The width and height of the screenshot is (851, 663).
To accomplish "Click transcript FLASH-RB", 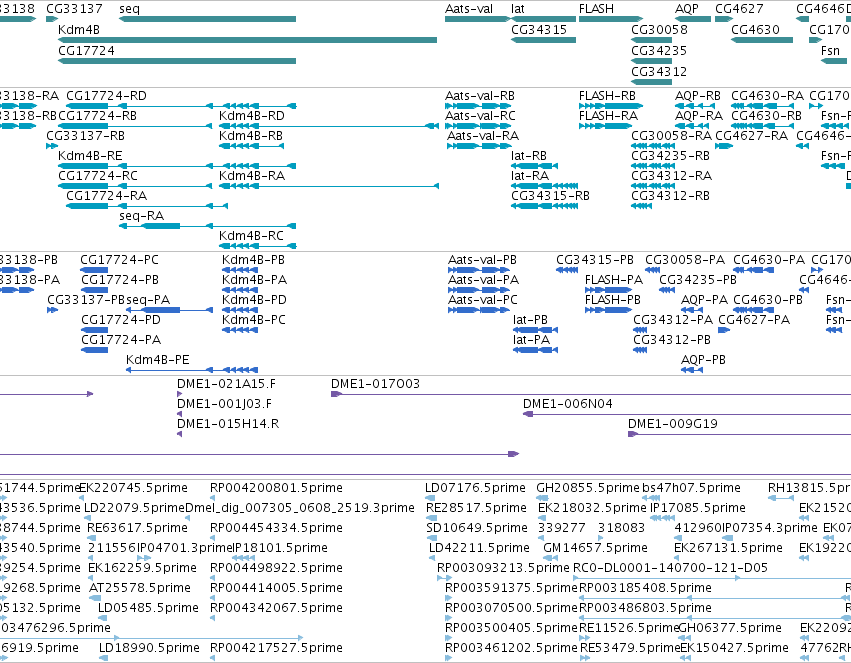I will tap(611, 106).
